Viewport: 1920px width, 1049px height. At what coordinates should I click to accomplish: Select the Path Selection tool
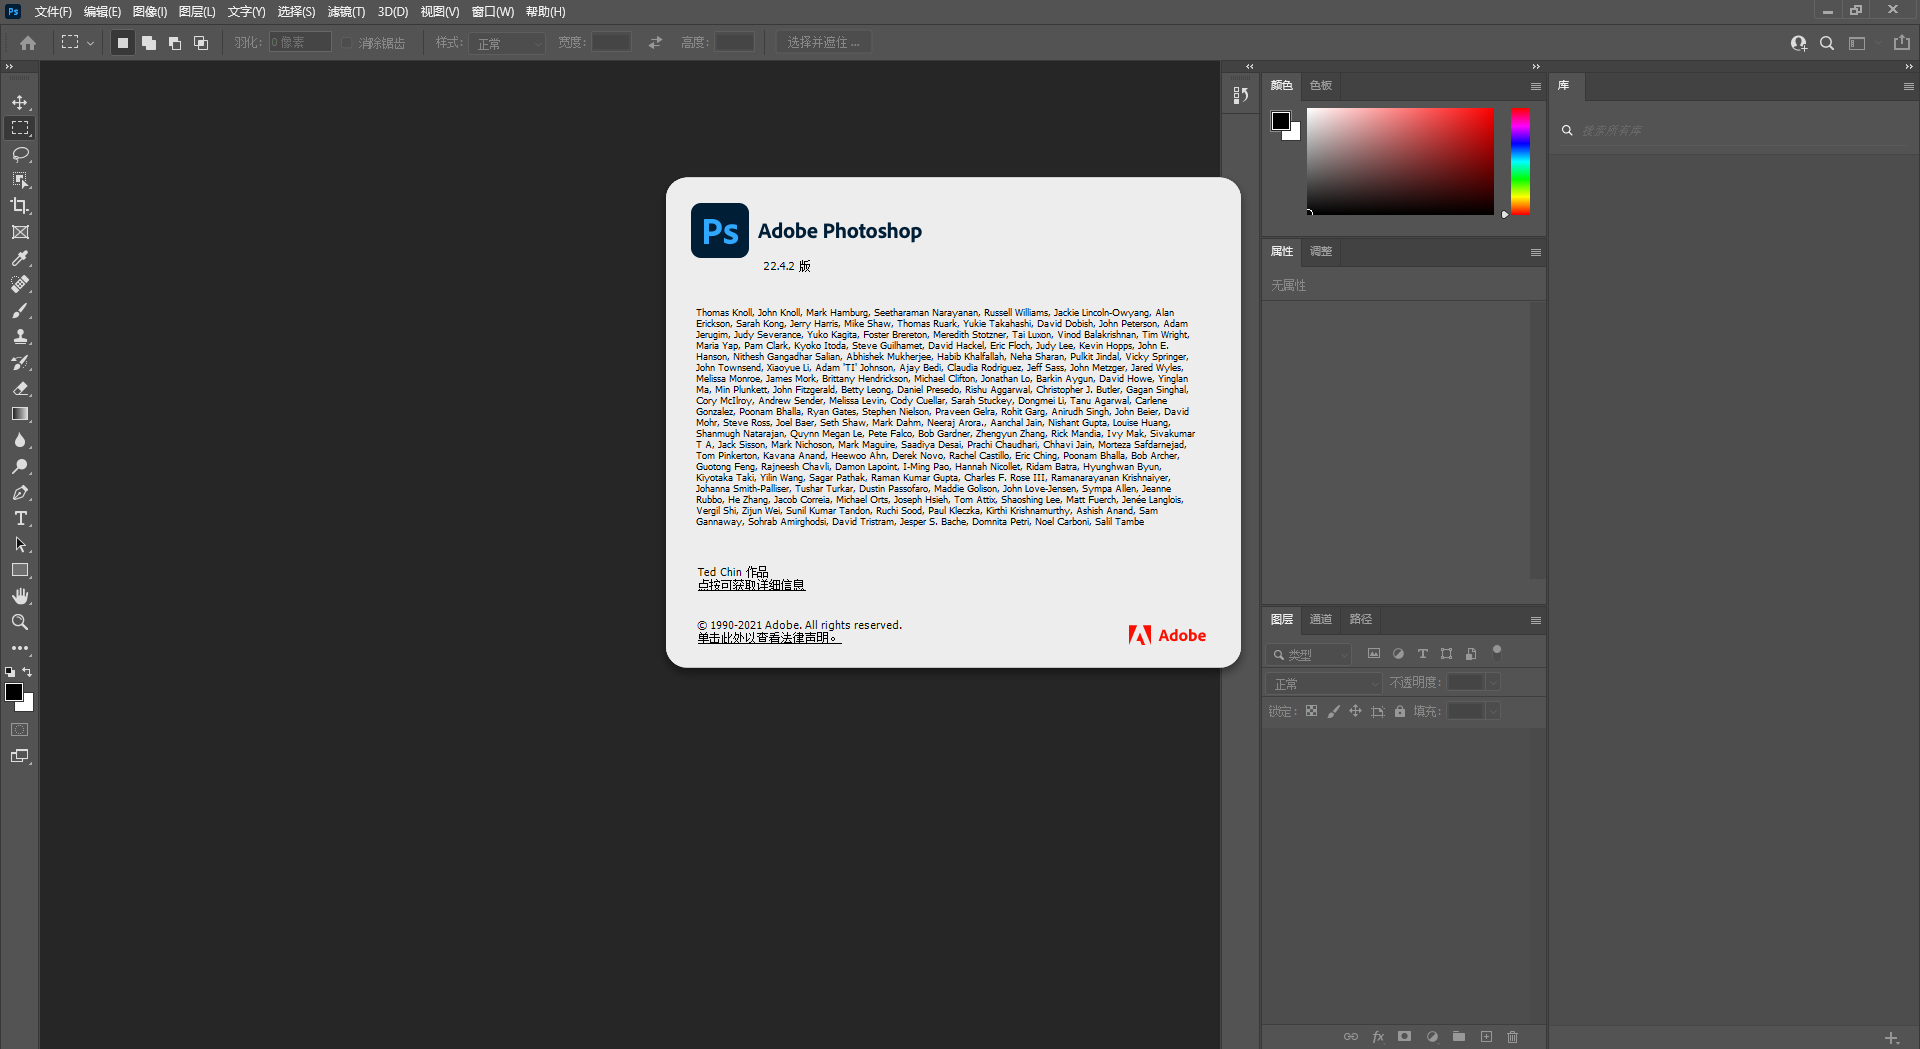point(20,544)
